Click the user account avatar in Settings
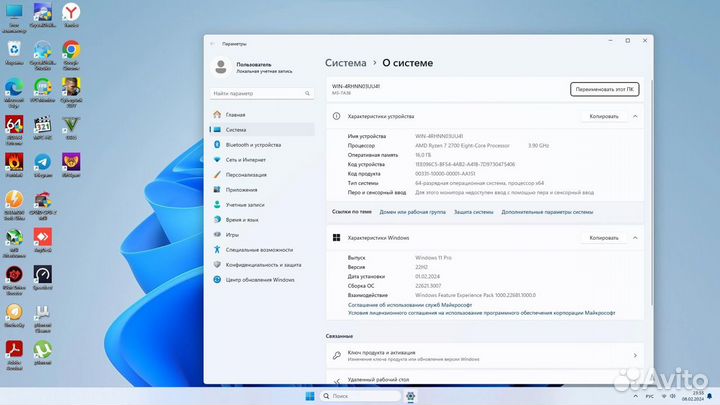 [x=221, y=67]
